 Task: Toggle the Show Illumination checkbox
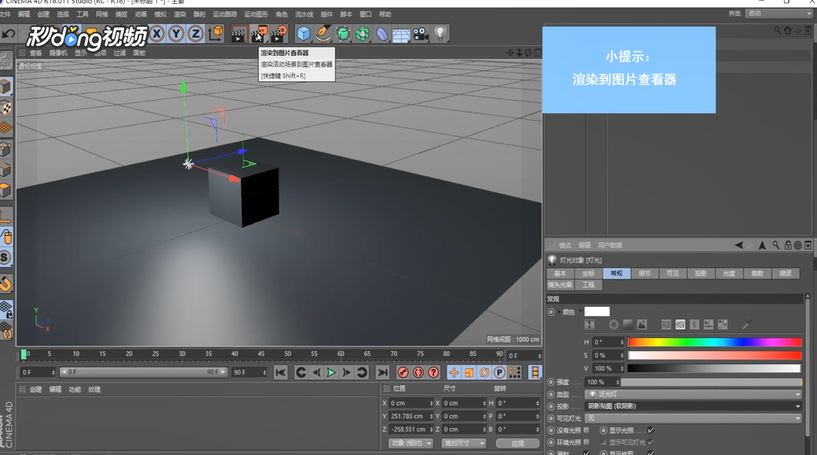tap(651, 430)
